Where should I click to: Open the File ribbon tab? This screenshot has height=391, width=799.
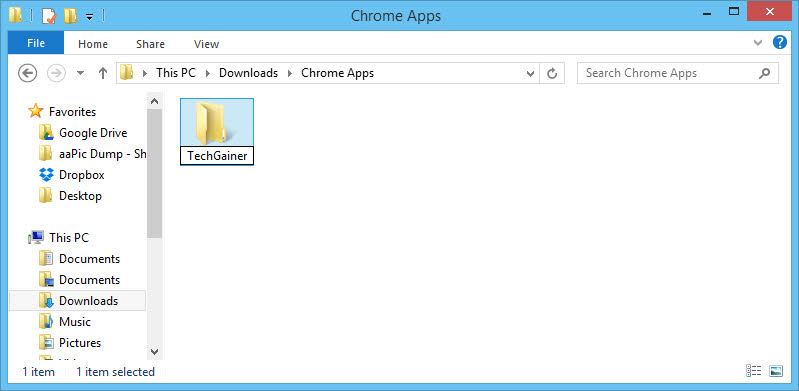(36, 43)
